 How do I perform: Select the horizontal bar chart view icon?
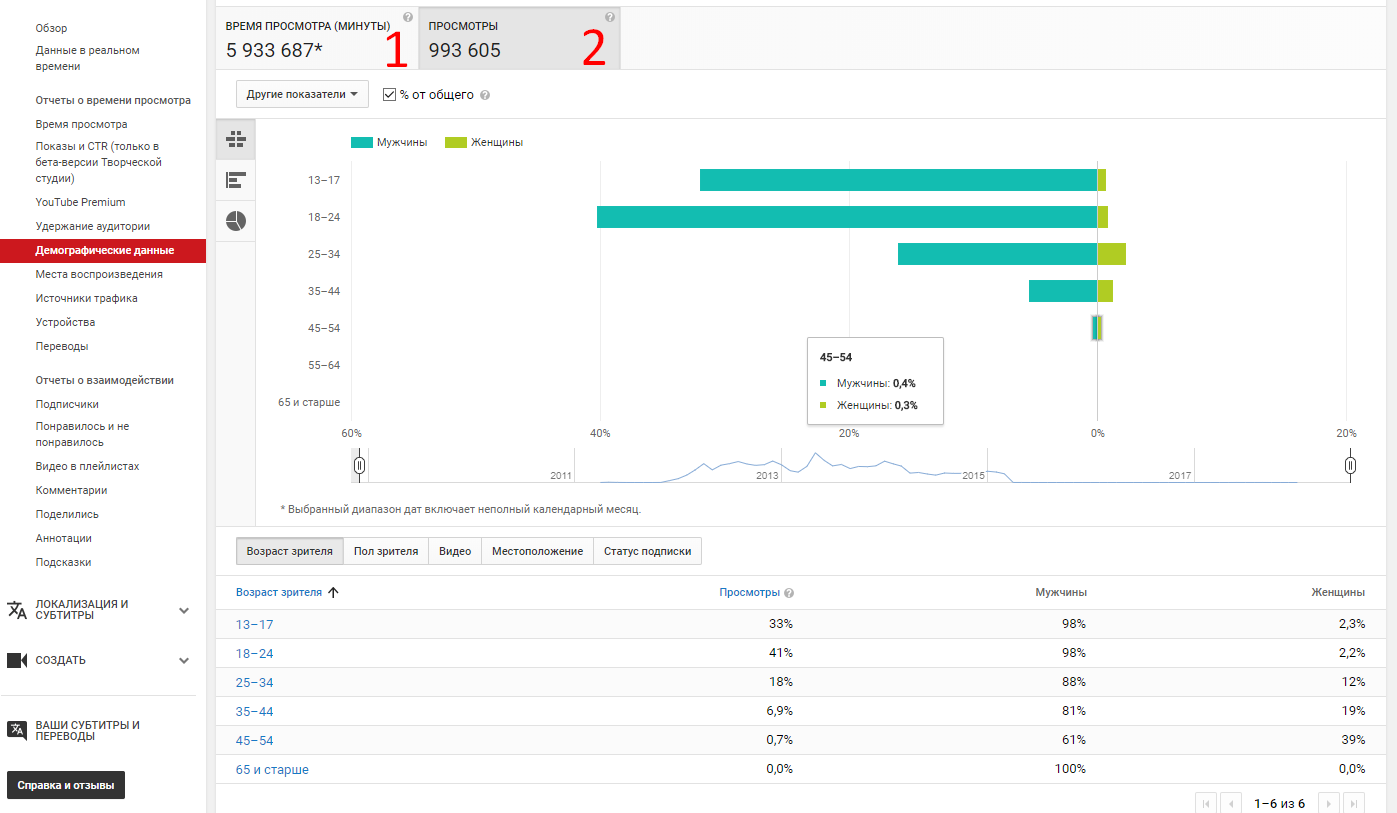(236, 180)
